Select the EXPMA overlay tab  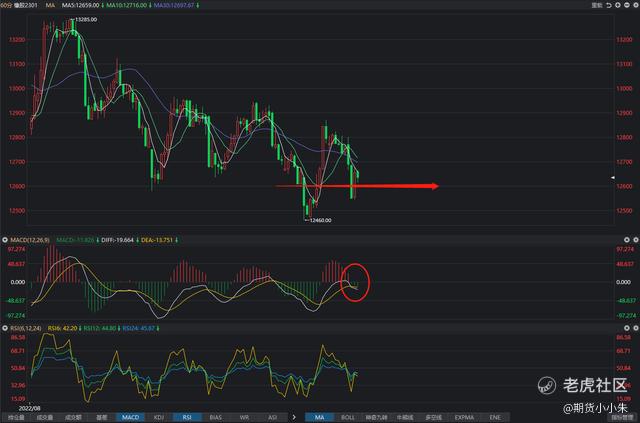(464, 417)
